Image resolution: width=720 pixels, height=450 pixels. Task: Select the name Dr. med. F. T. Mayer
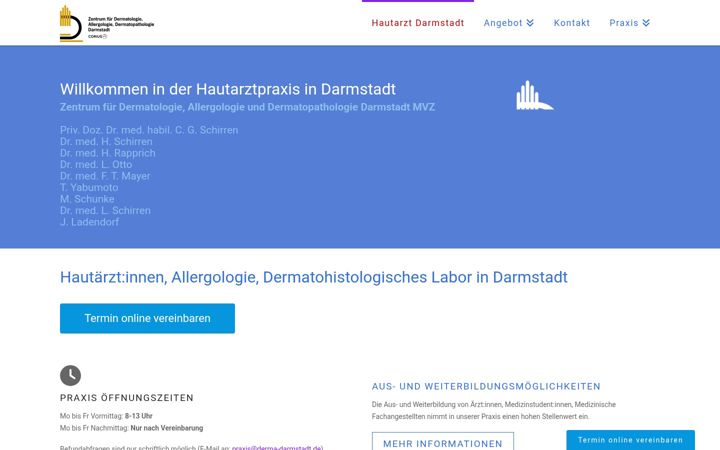[x=105, y=176]
